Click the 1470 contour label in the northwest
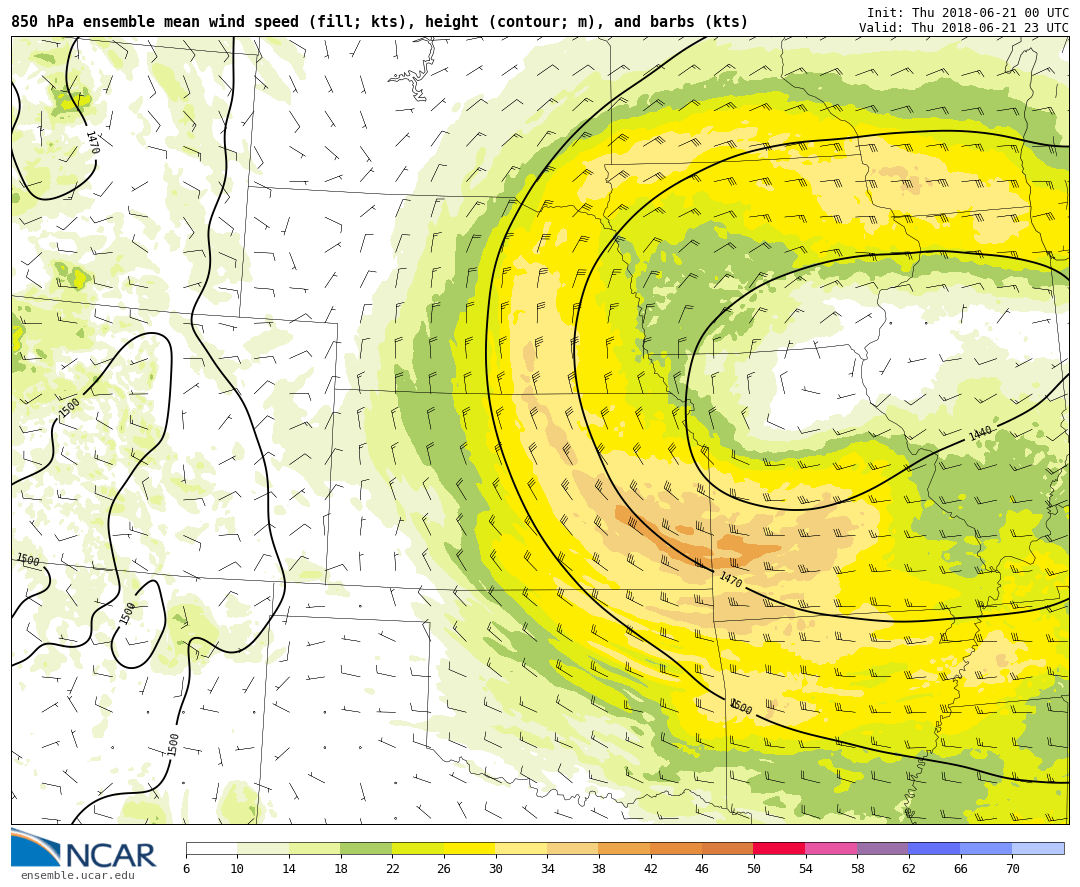Image resolution: width=1080 pixels, height=887 pixels. [92, 142]
